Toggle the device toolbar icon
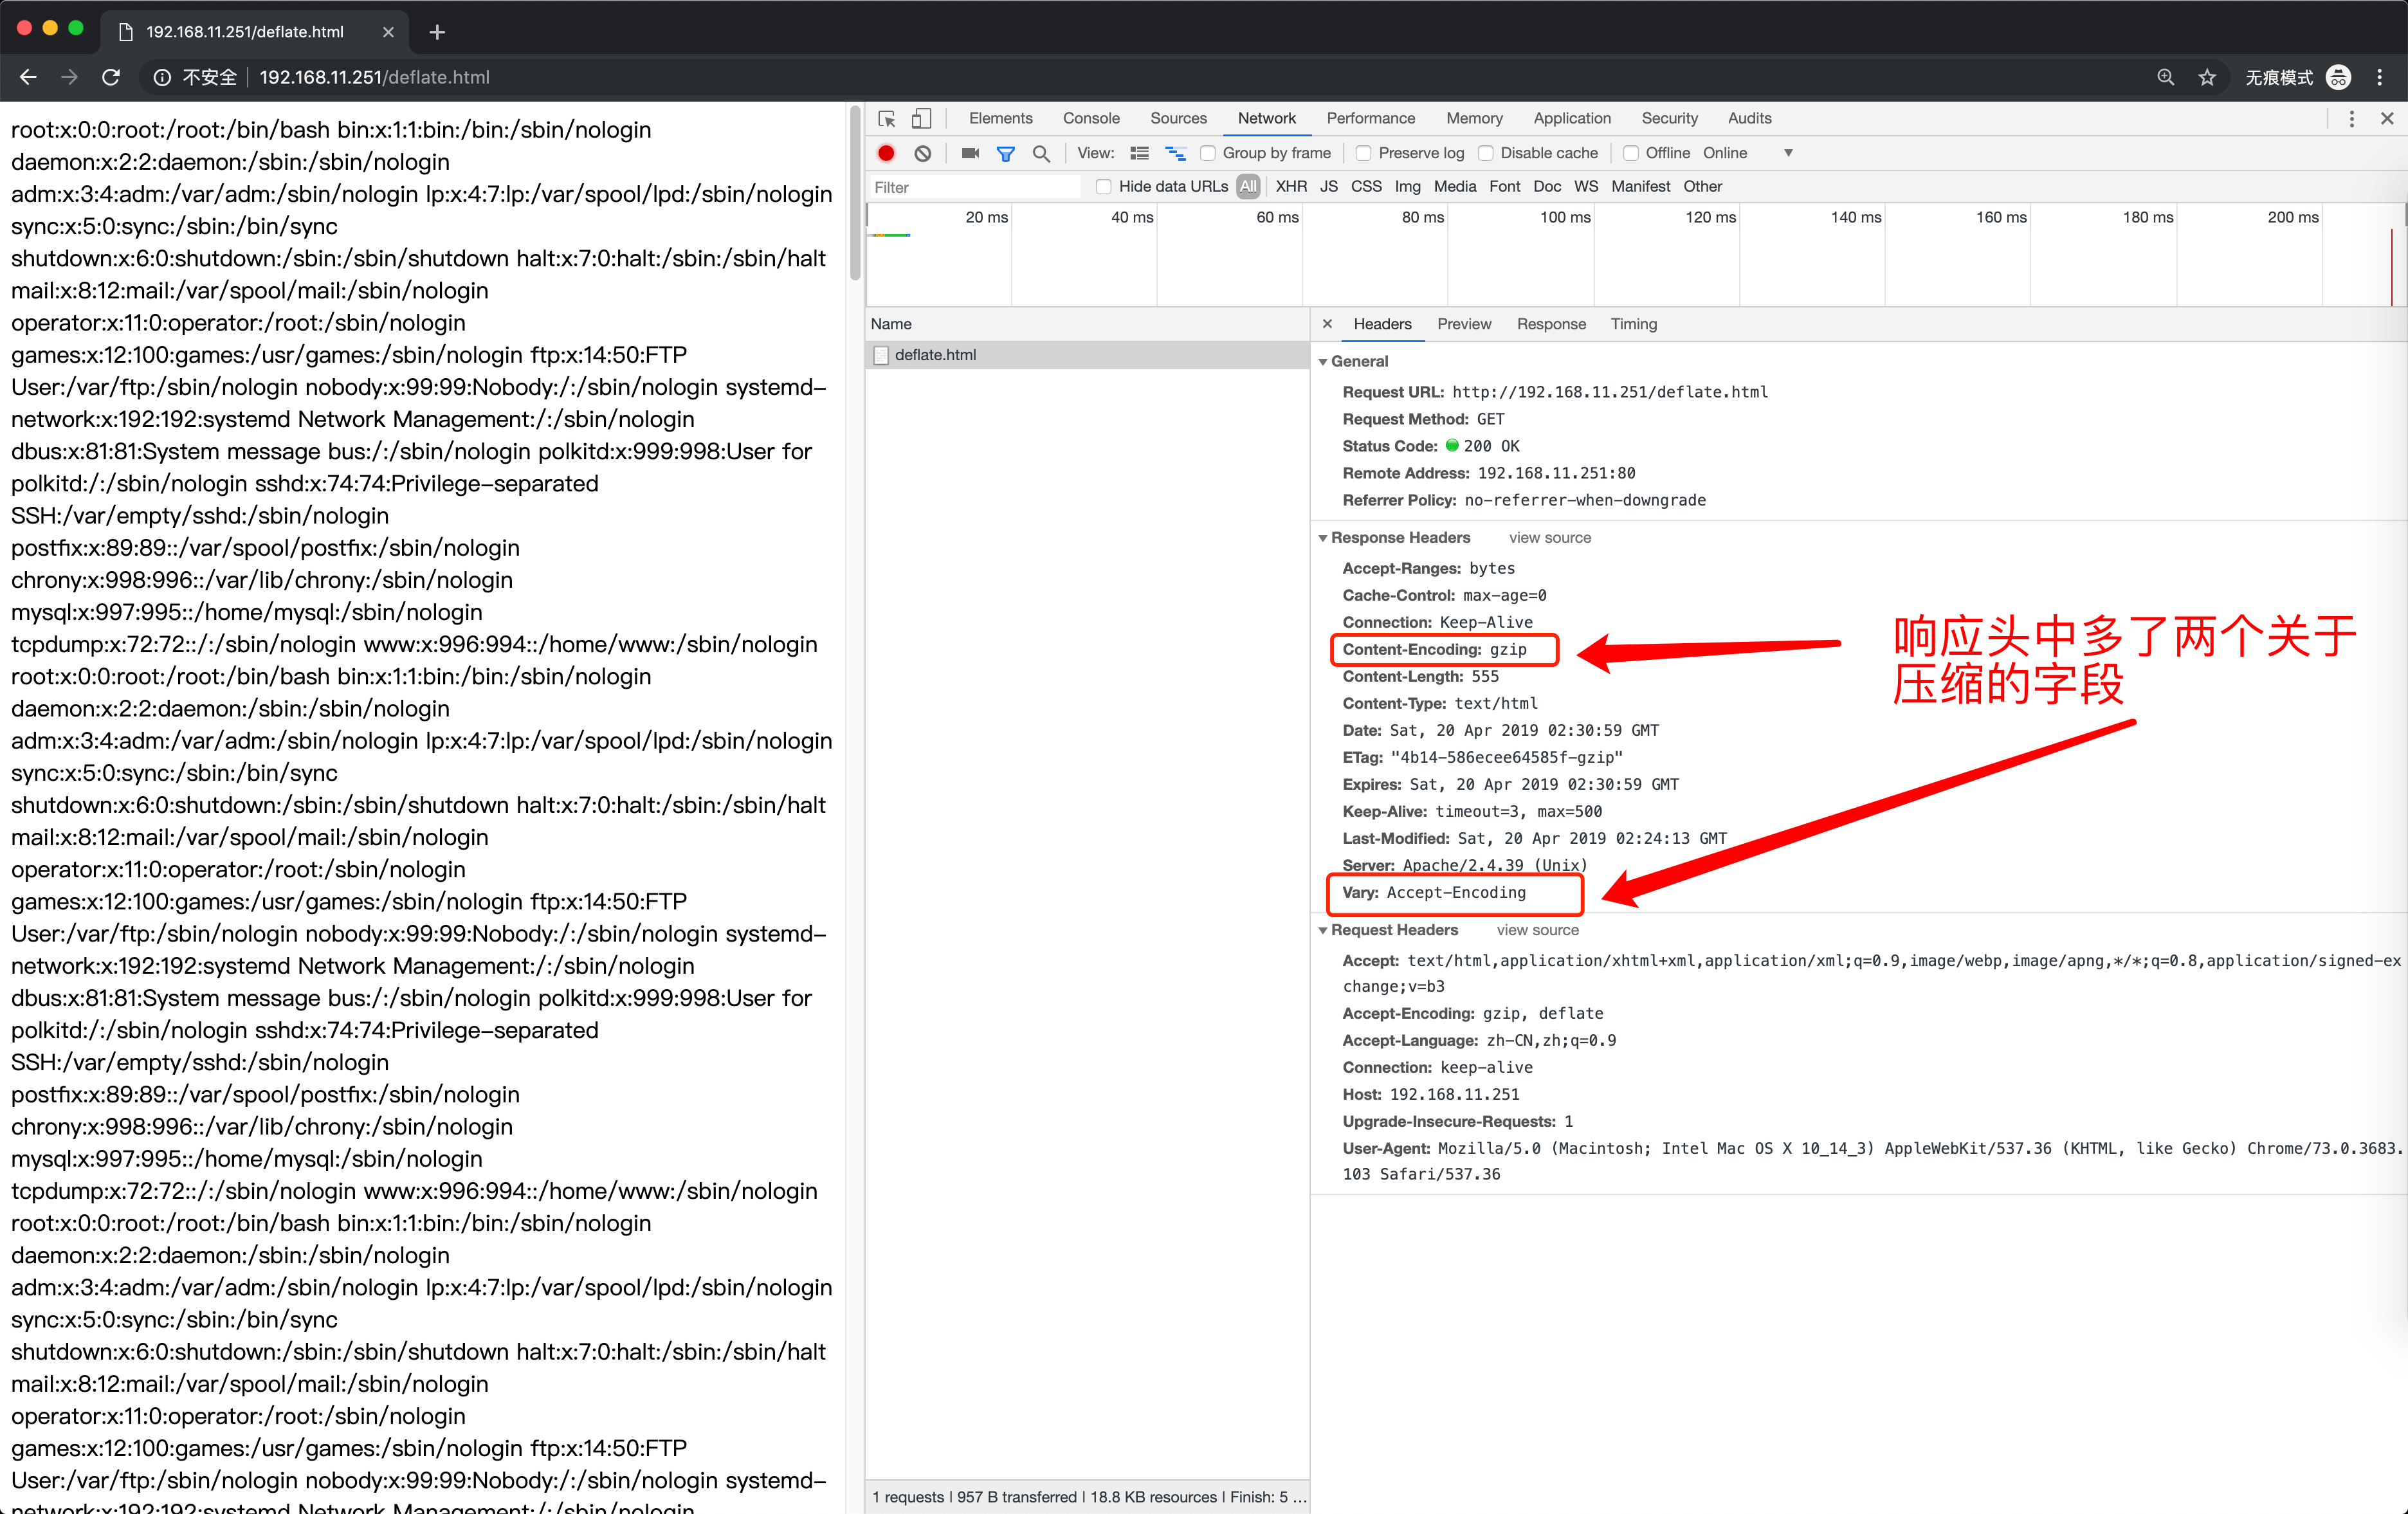 coord(921,119)
